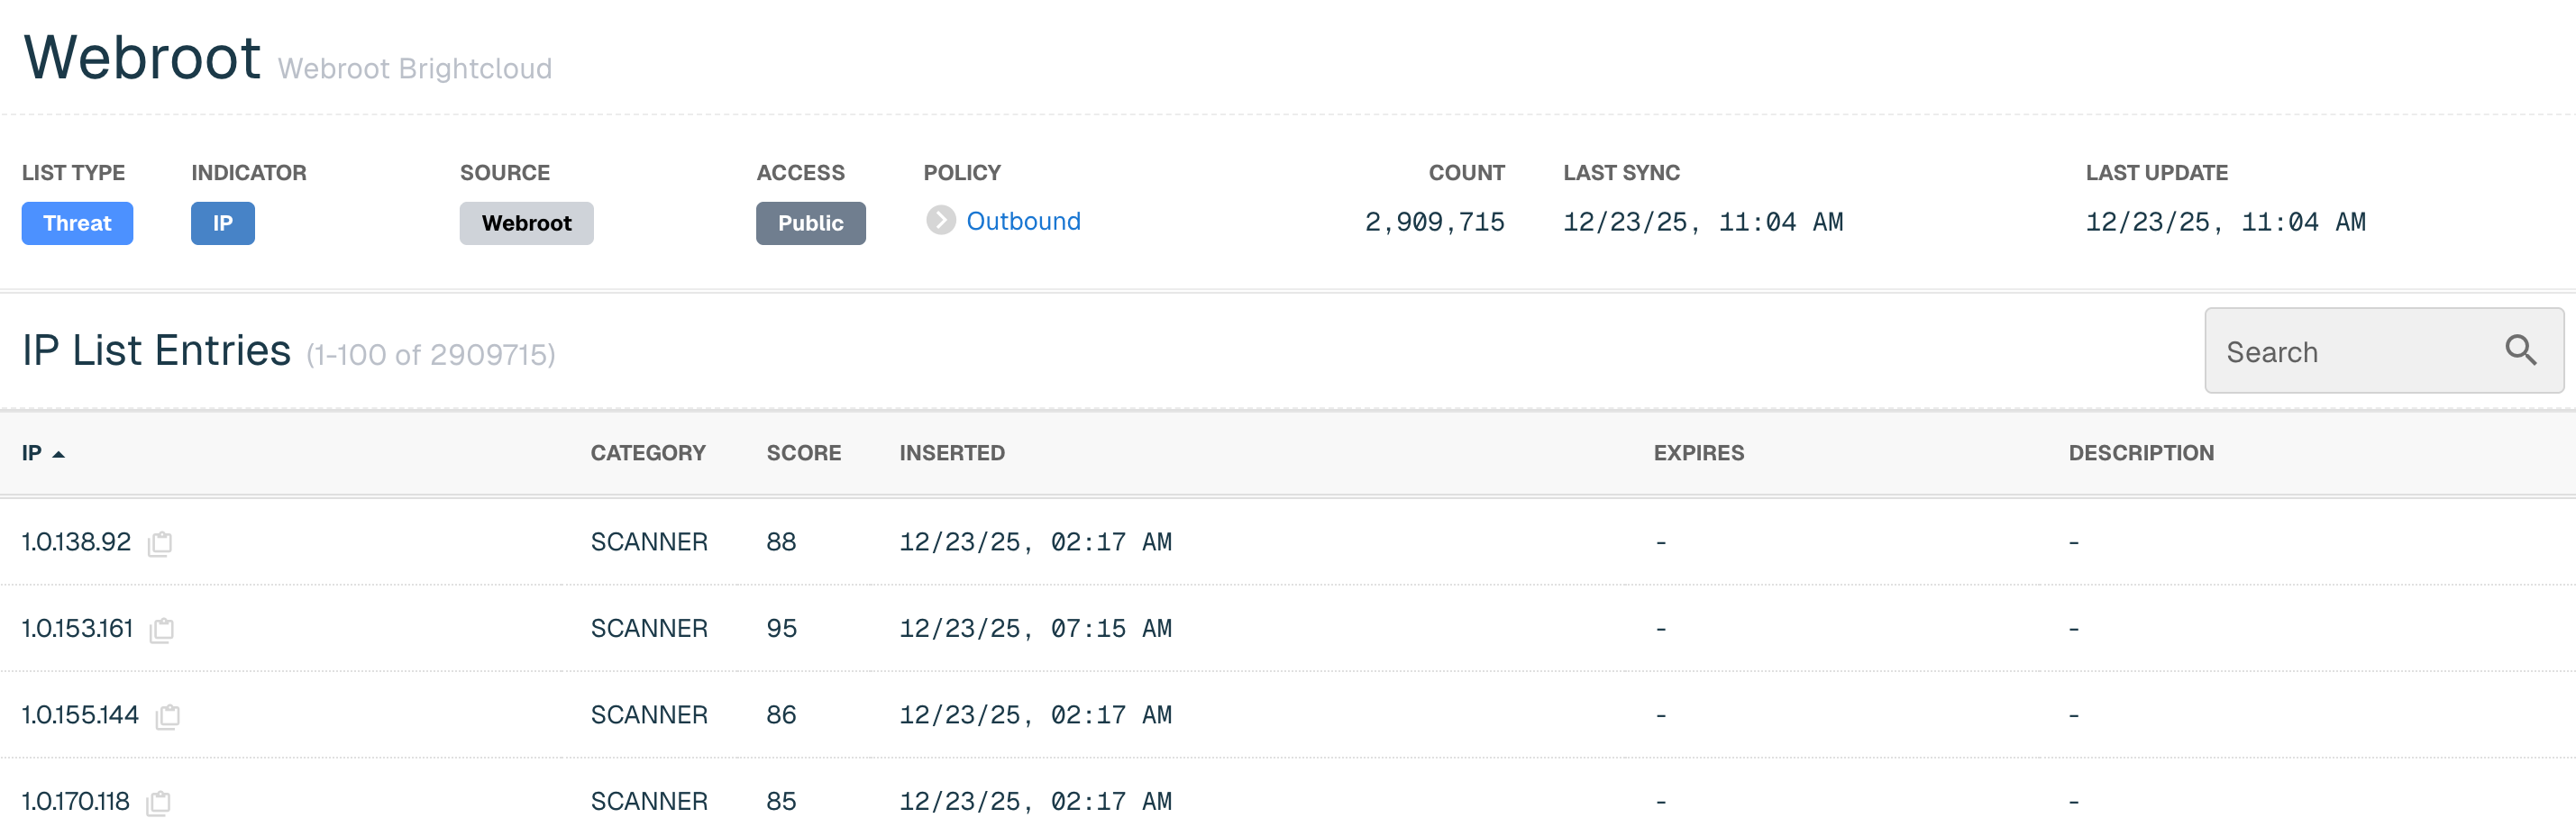Sort table by EXPIRES column header
Screen dimensions: 2576x836
(x=1698, y=453)
